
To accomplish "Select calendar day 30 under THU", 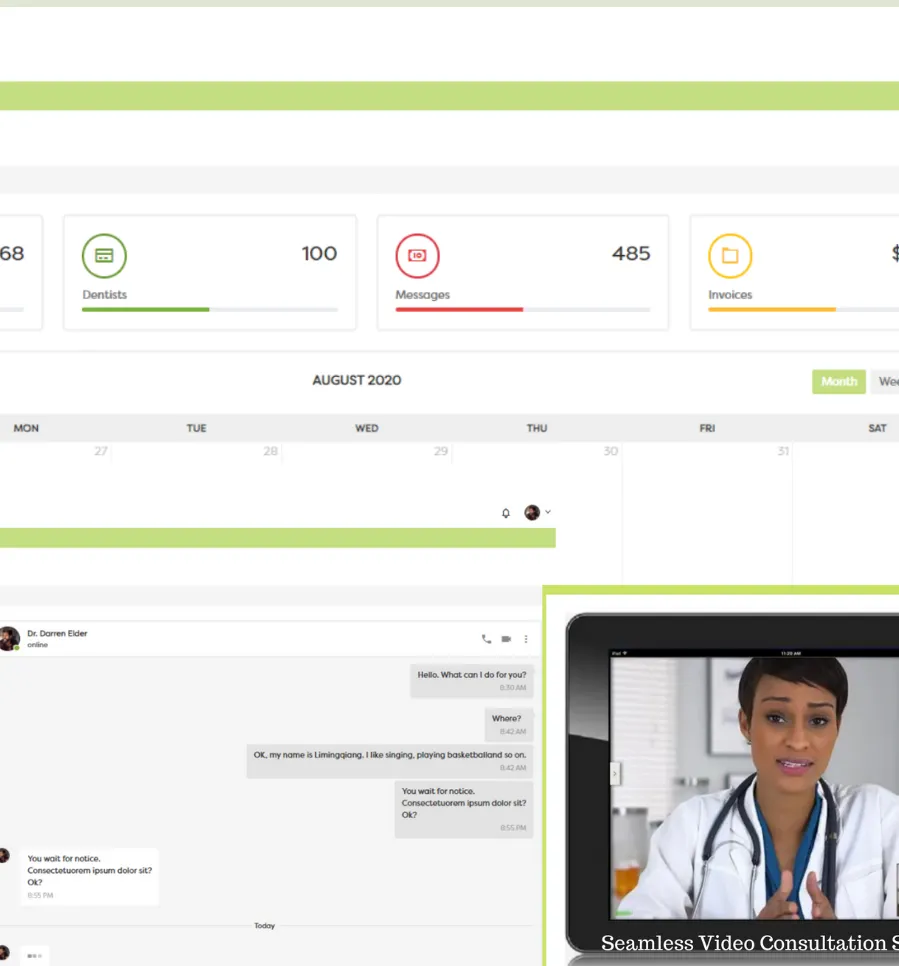I will pyautogui.click(x=610, y=452).
